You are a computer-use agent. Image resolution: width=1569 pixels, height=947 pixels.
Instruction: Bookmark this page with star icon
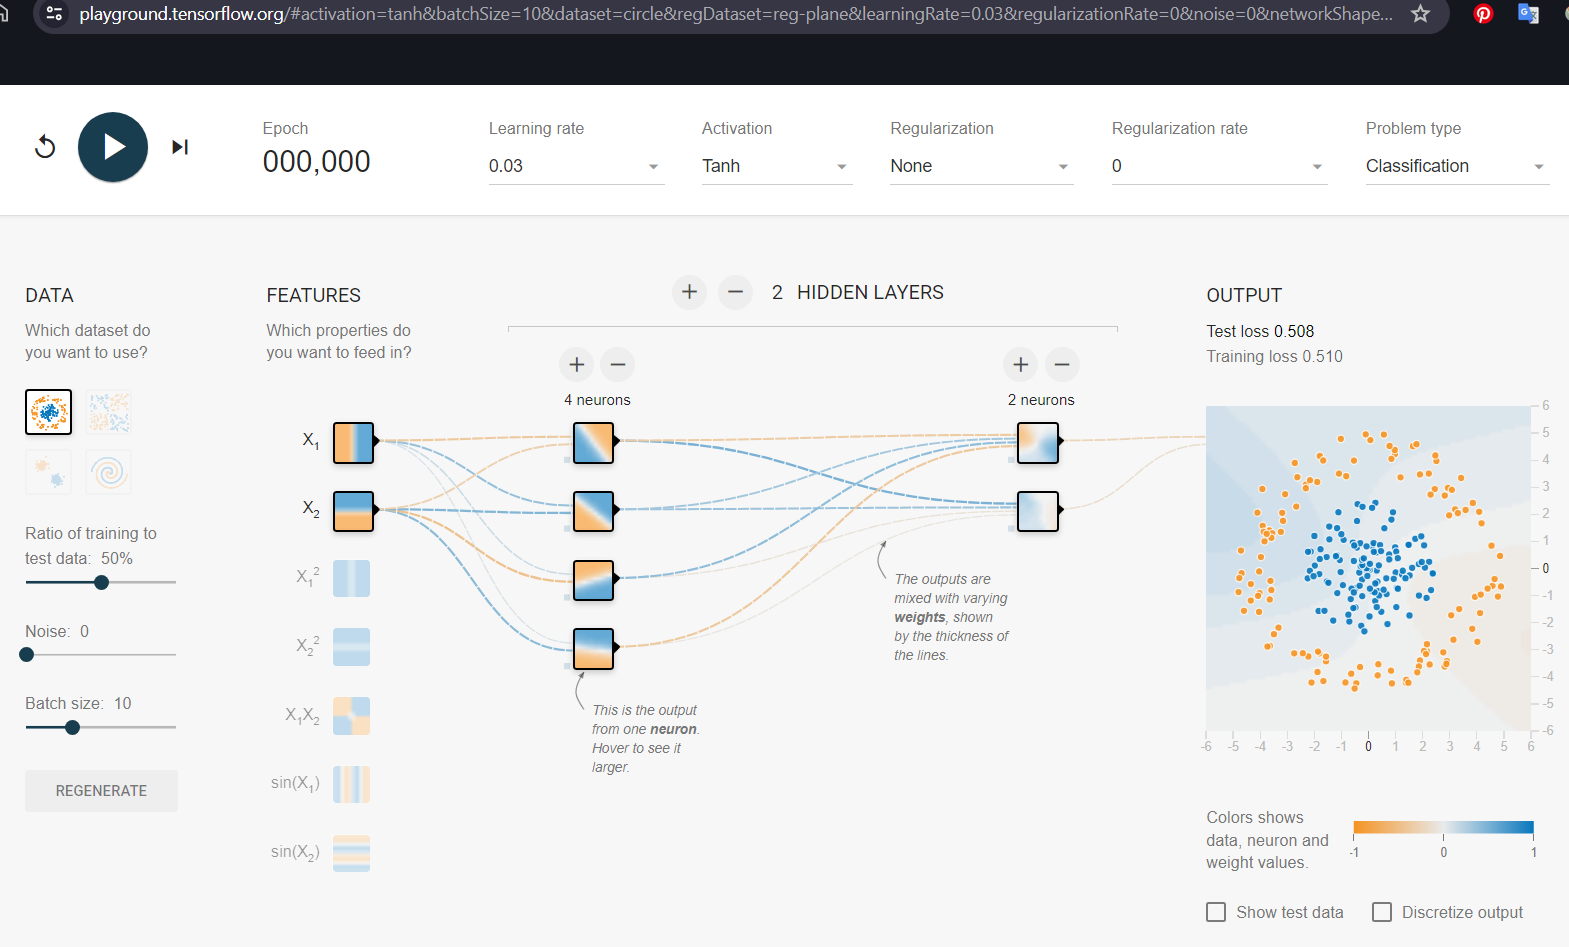[1420, 14]
